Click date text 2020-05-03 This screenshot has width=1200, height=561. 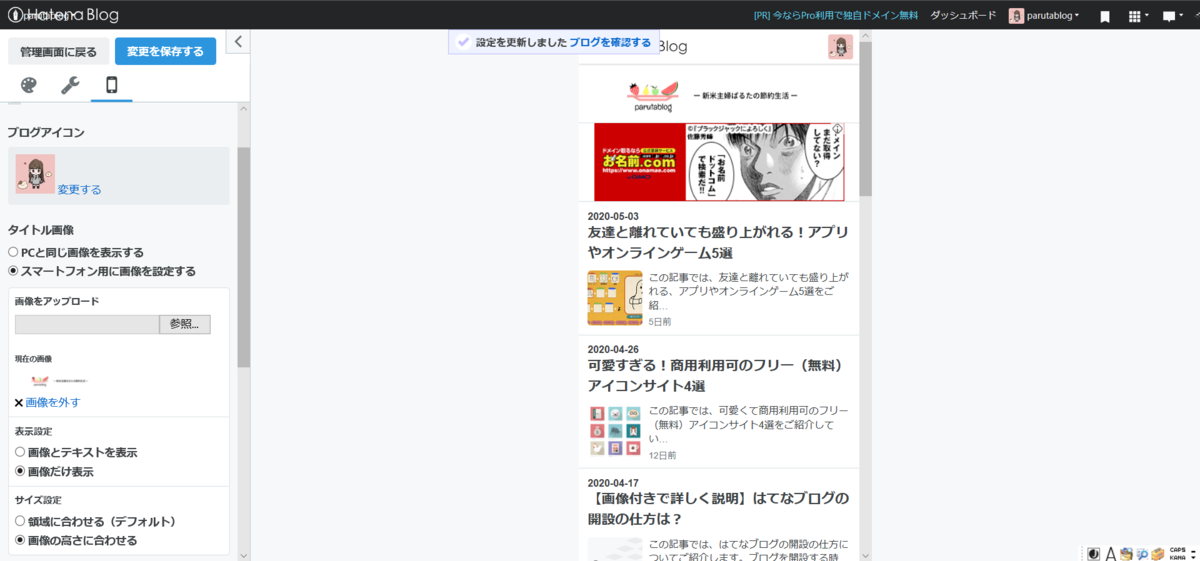[x=613, y=216]
